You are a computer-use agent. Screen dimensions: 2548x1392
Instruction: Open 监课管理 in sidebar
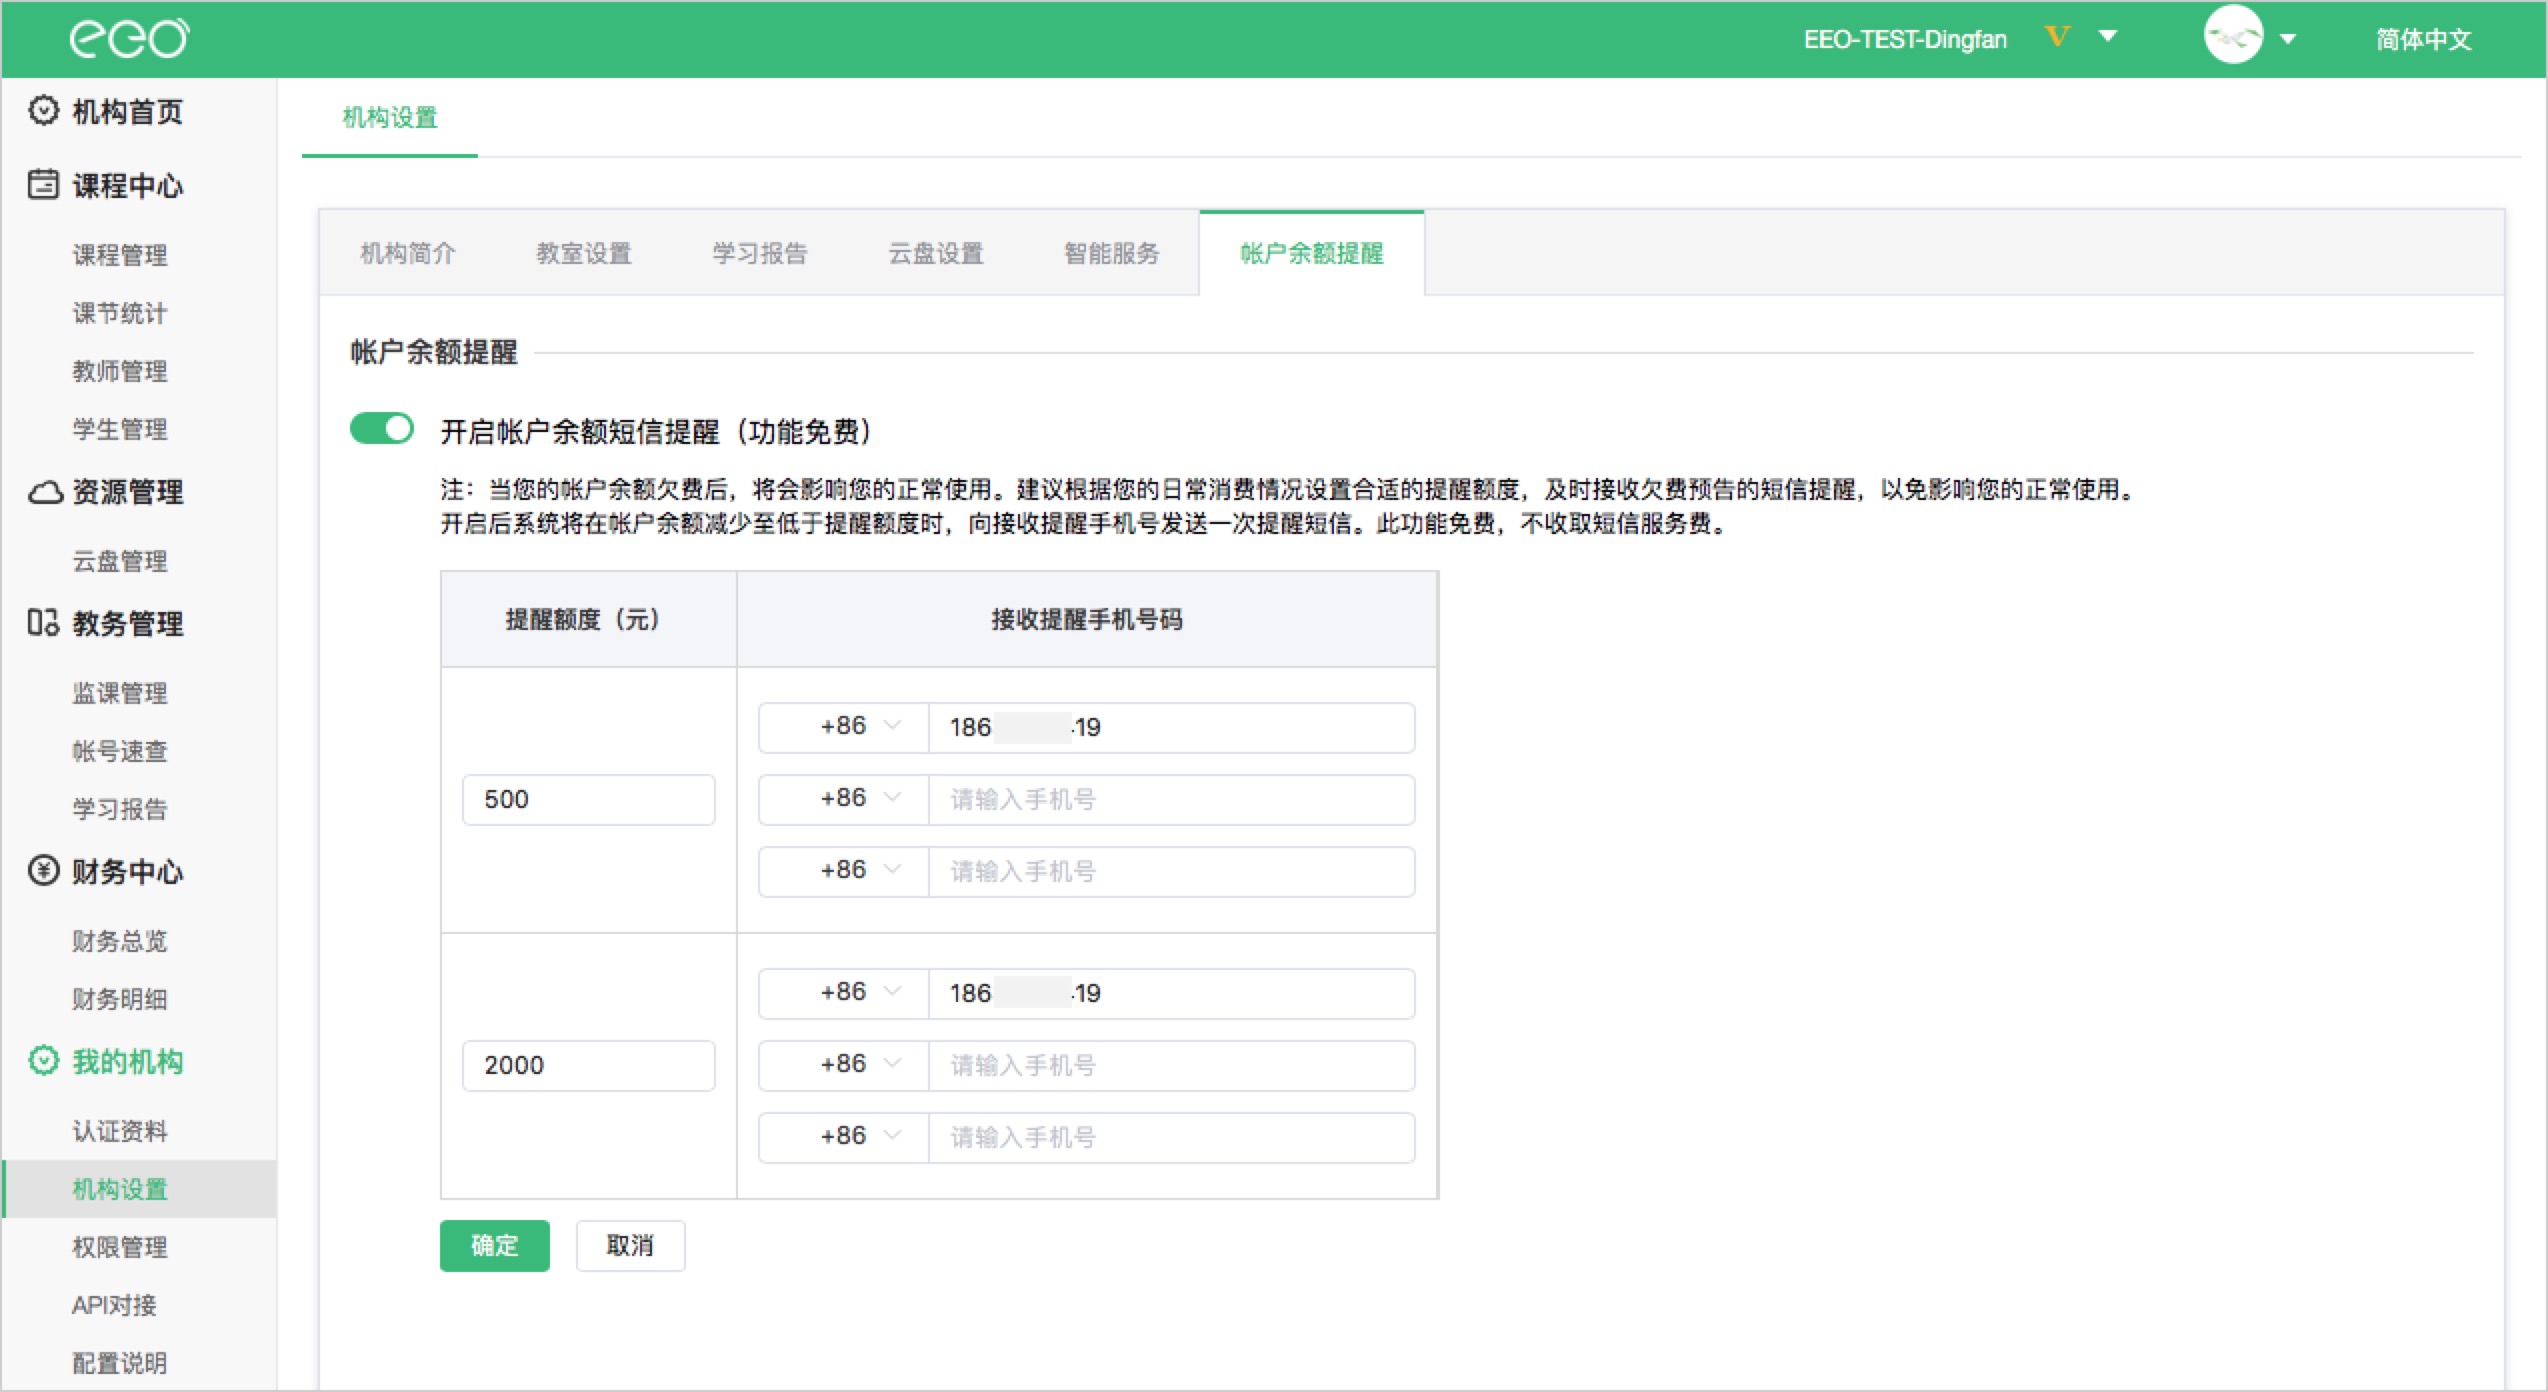pos(120,693)
